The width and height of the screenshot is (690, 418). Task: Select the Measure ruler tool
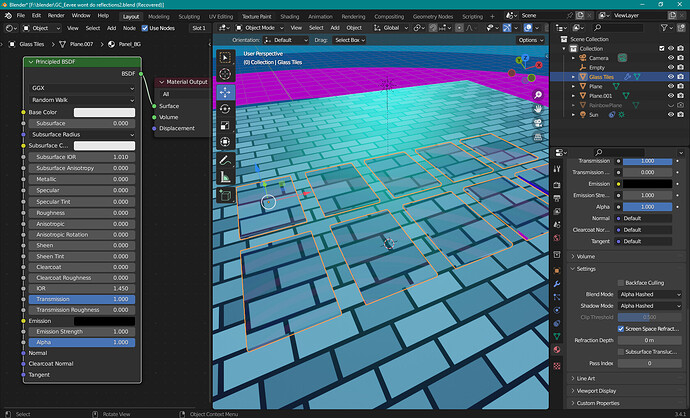pos(225,177)
